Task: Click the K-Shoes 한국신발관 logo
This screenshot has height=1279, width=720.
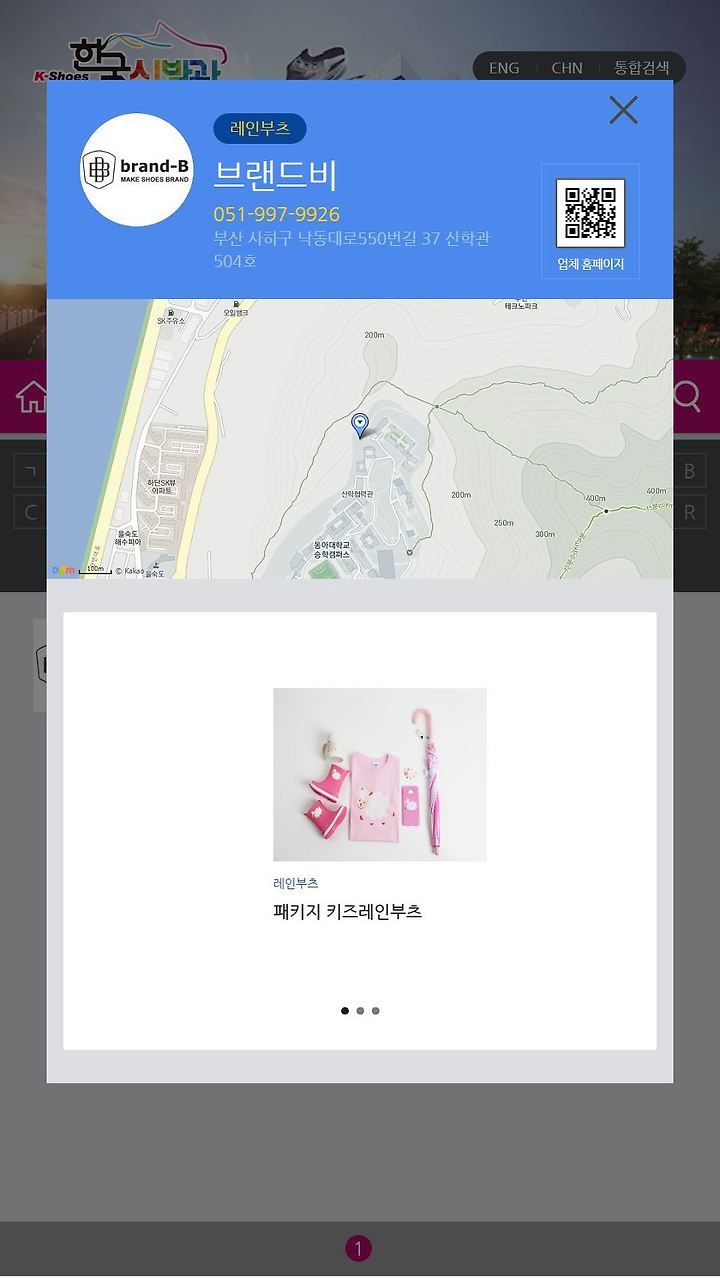Action: (130, 58)
